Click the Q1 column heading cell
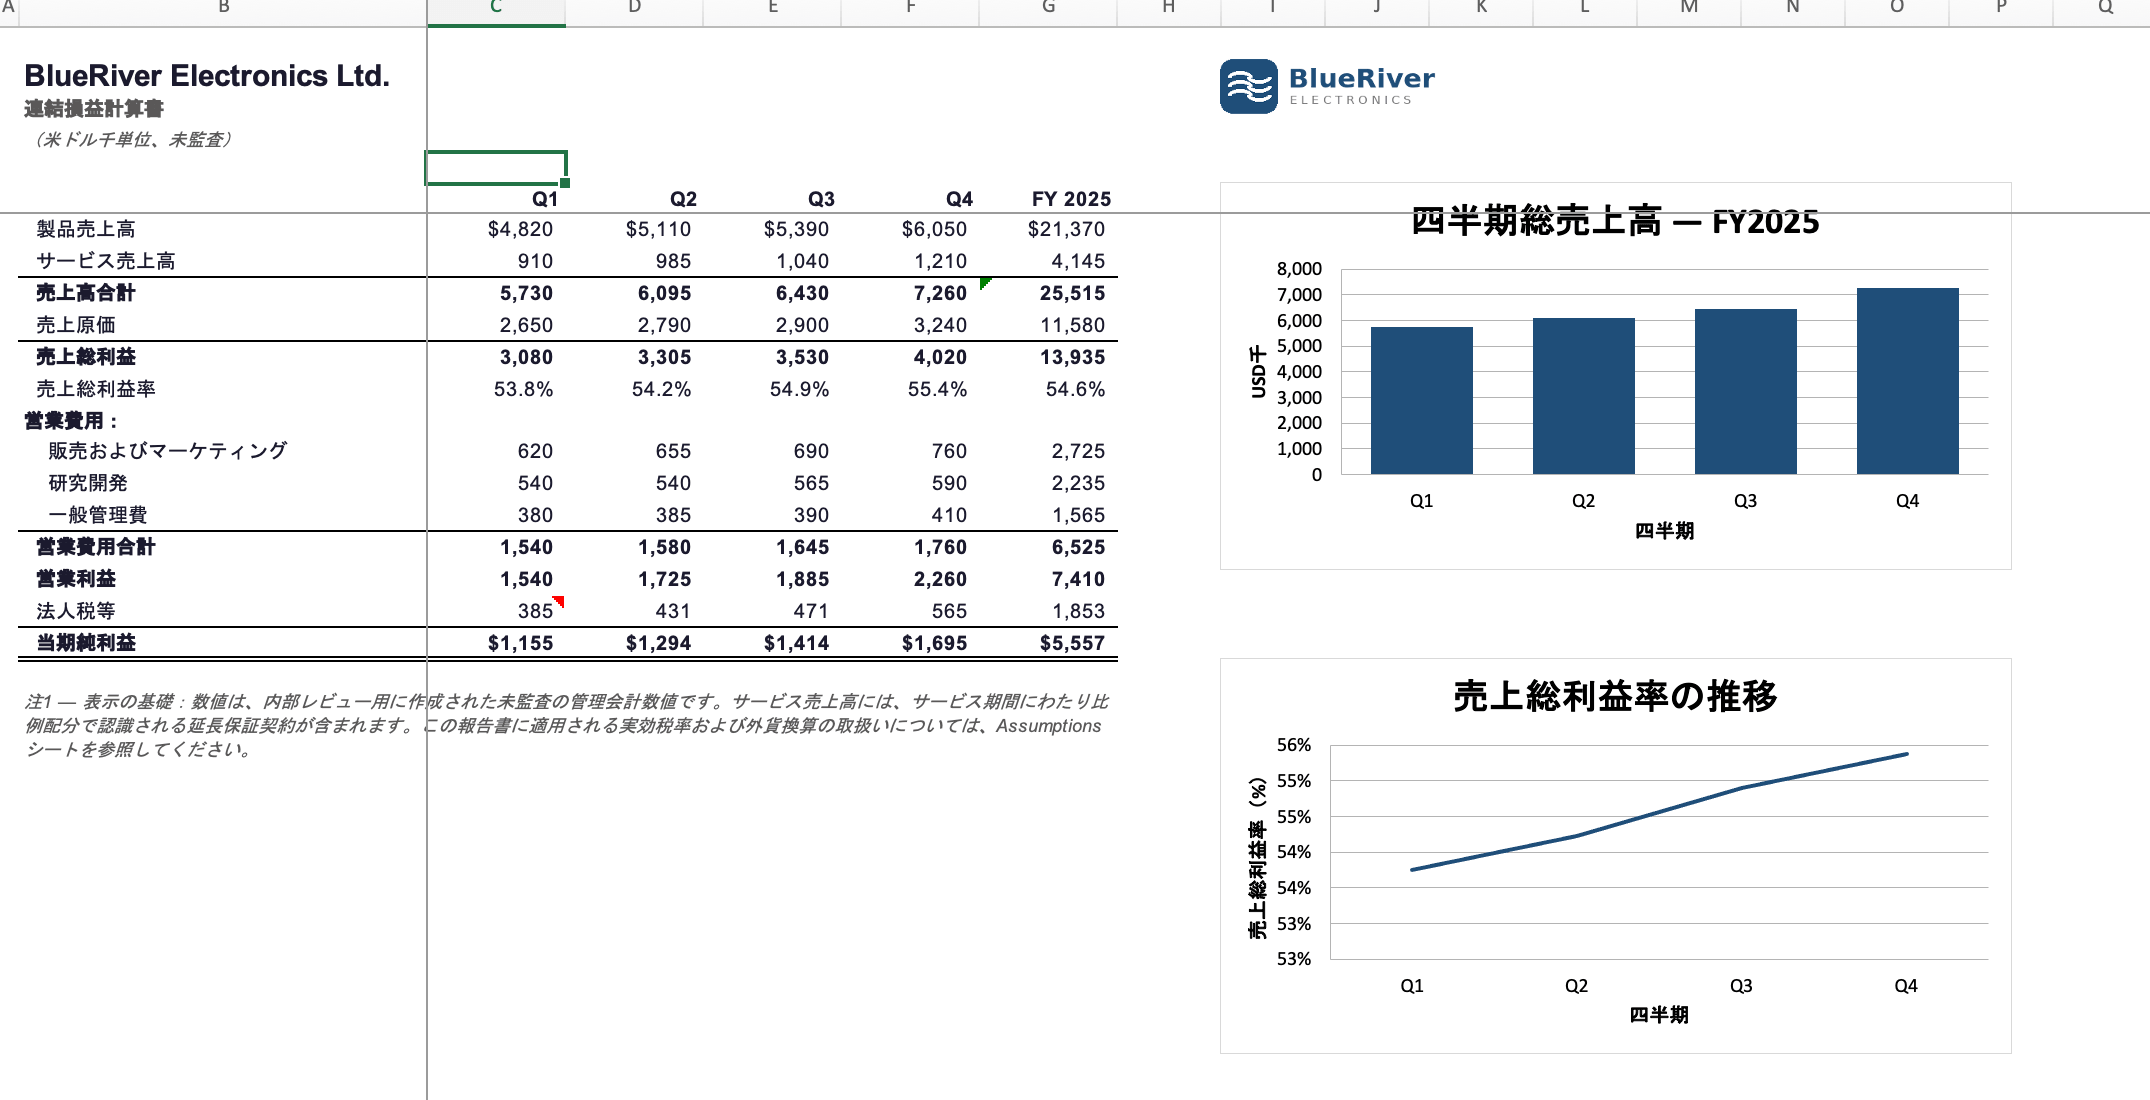The height and width of the screenshot is (1100, 2150). point(496,199)
